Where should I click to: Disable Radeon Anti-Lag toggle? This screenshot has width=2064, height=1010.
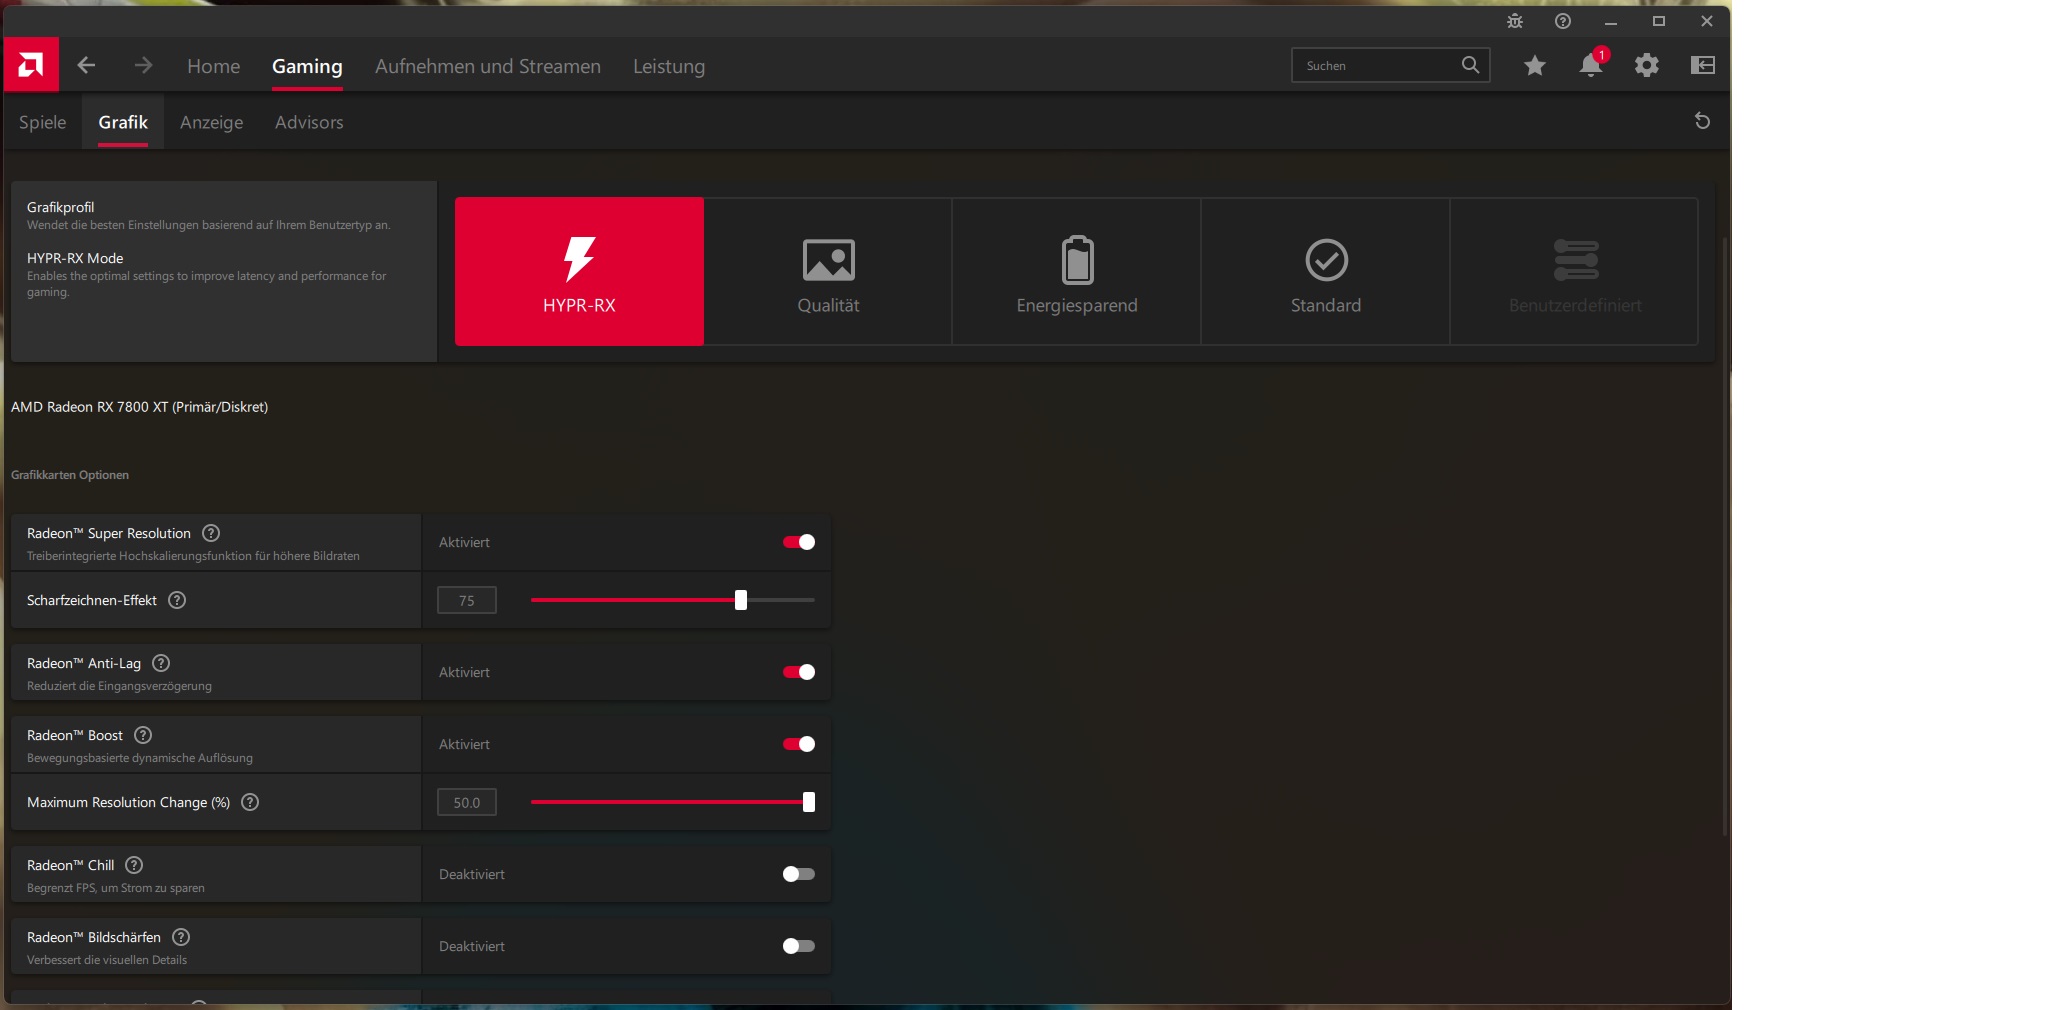tap(799, 672)
